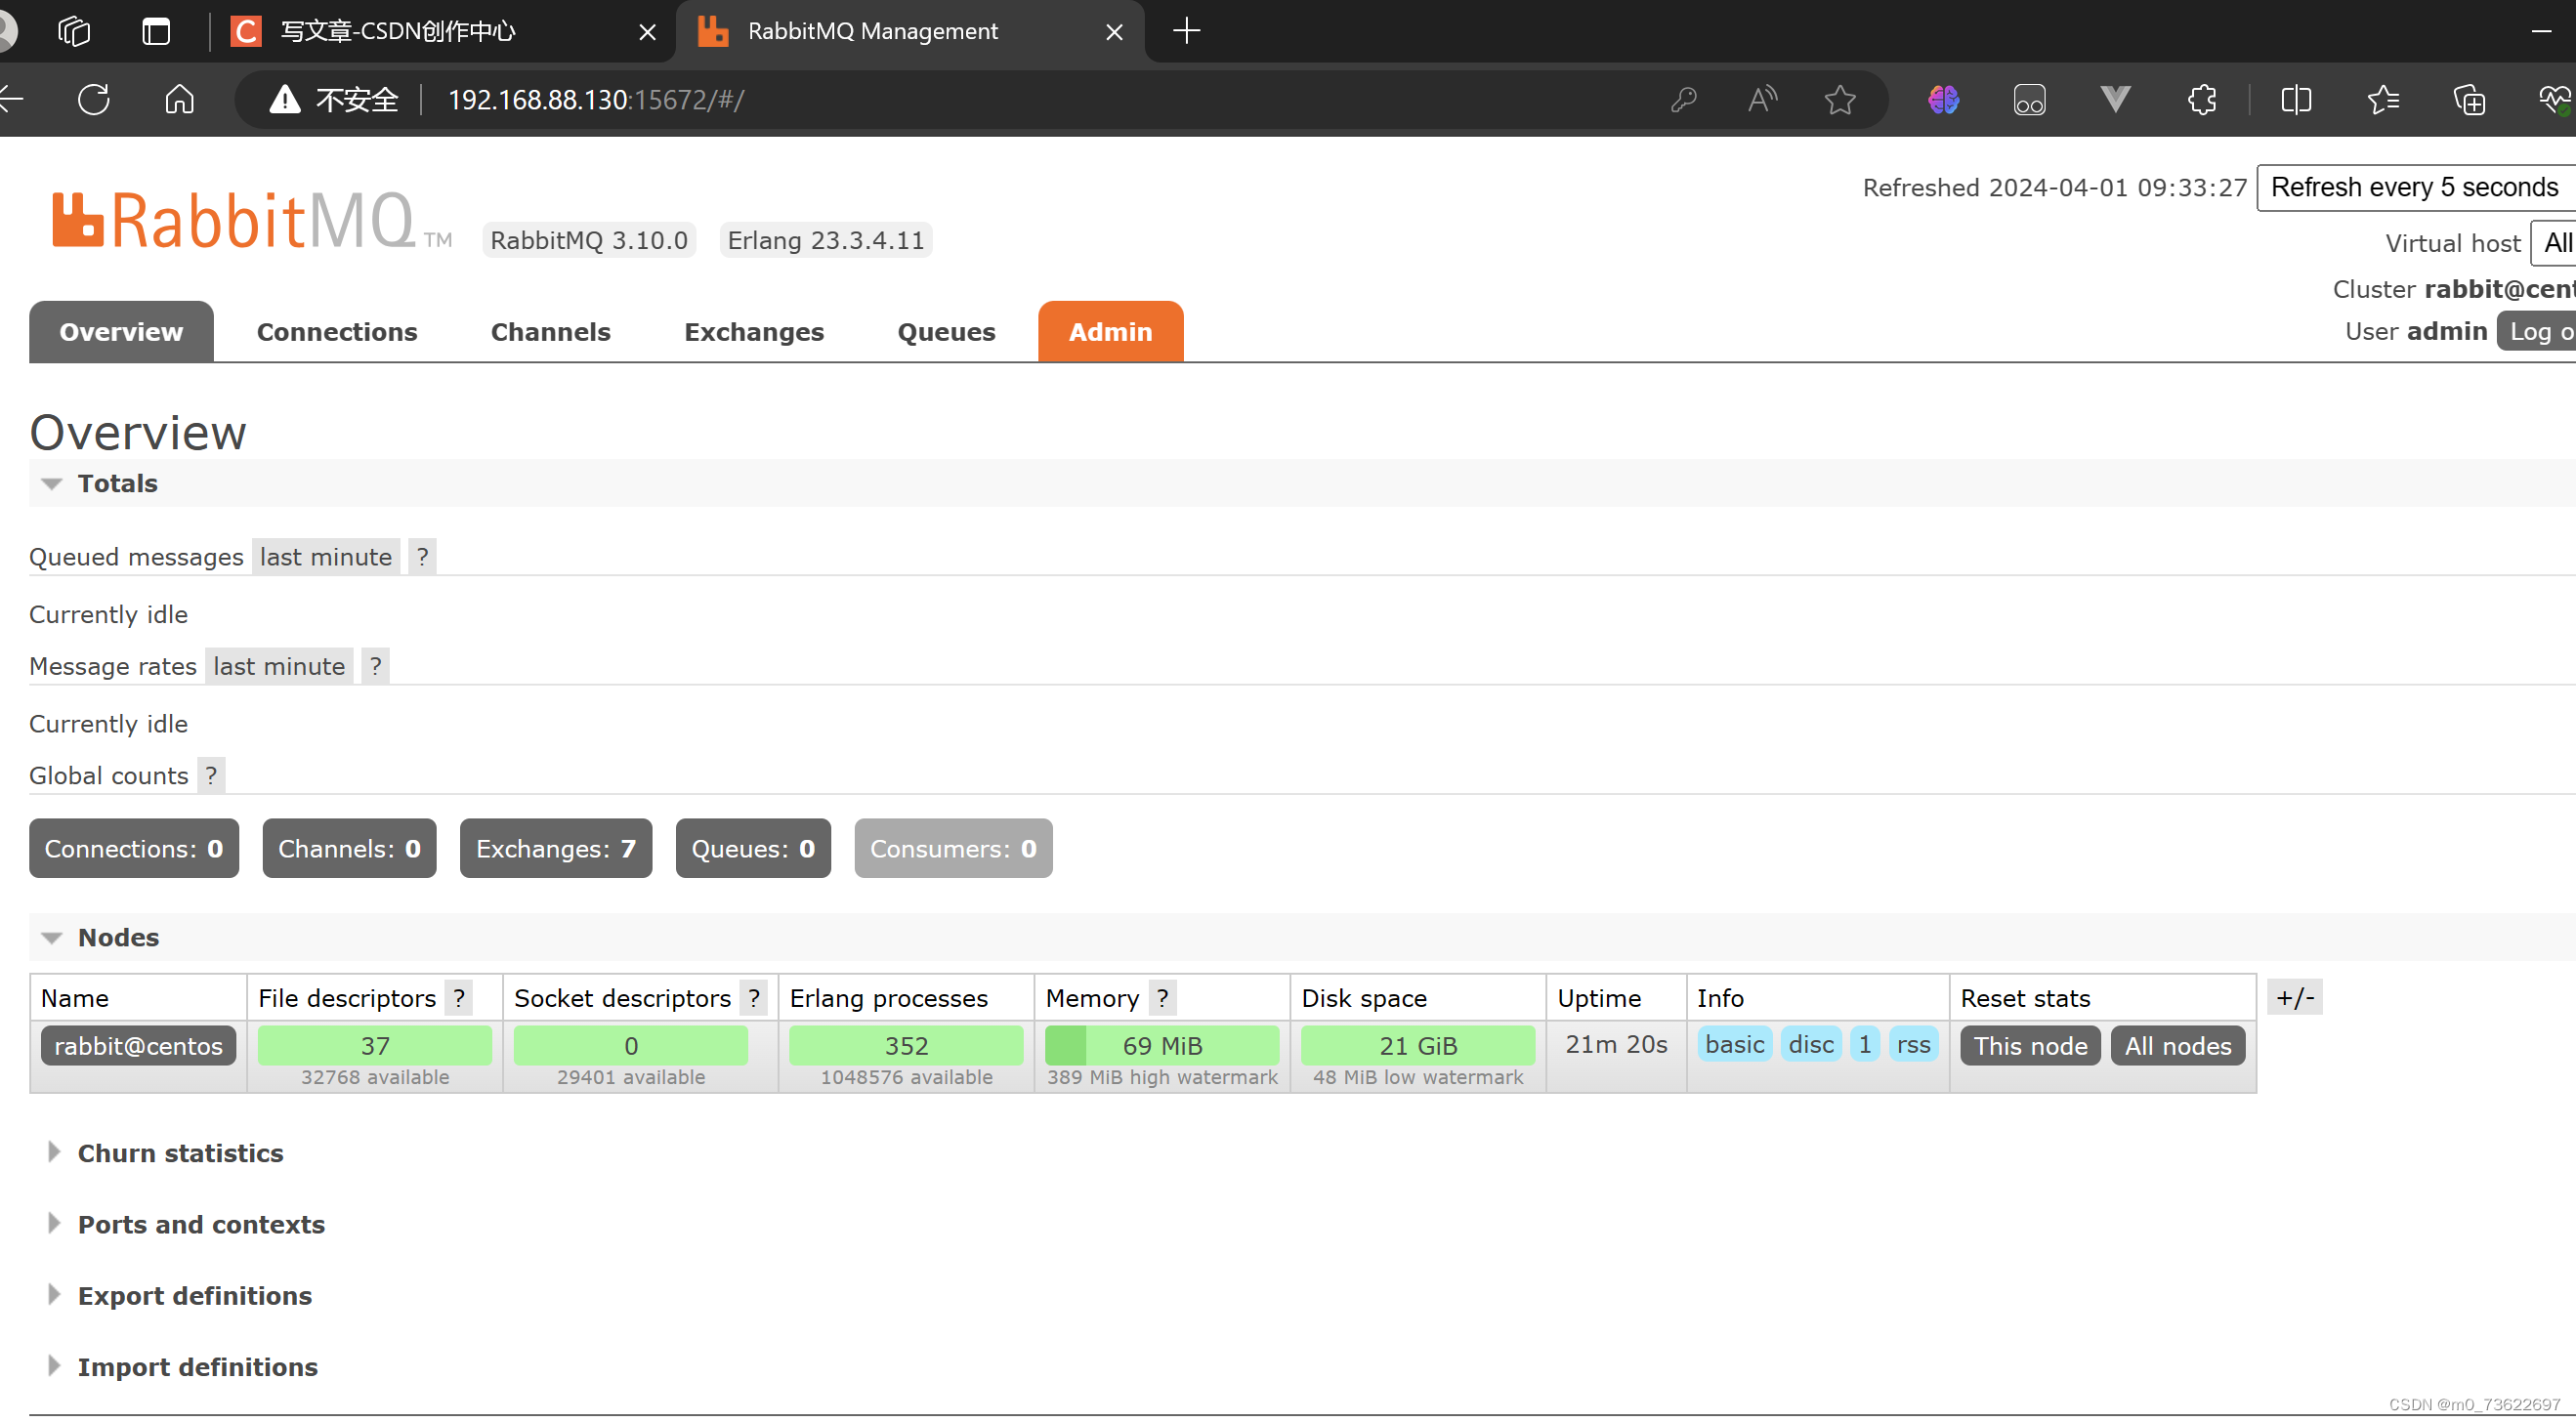Open the saved passwords key icon
Screen dimensions: 2576x1422
1684,99
